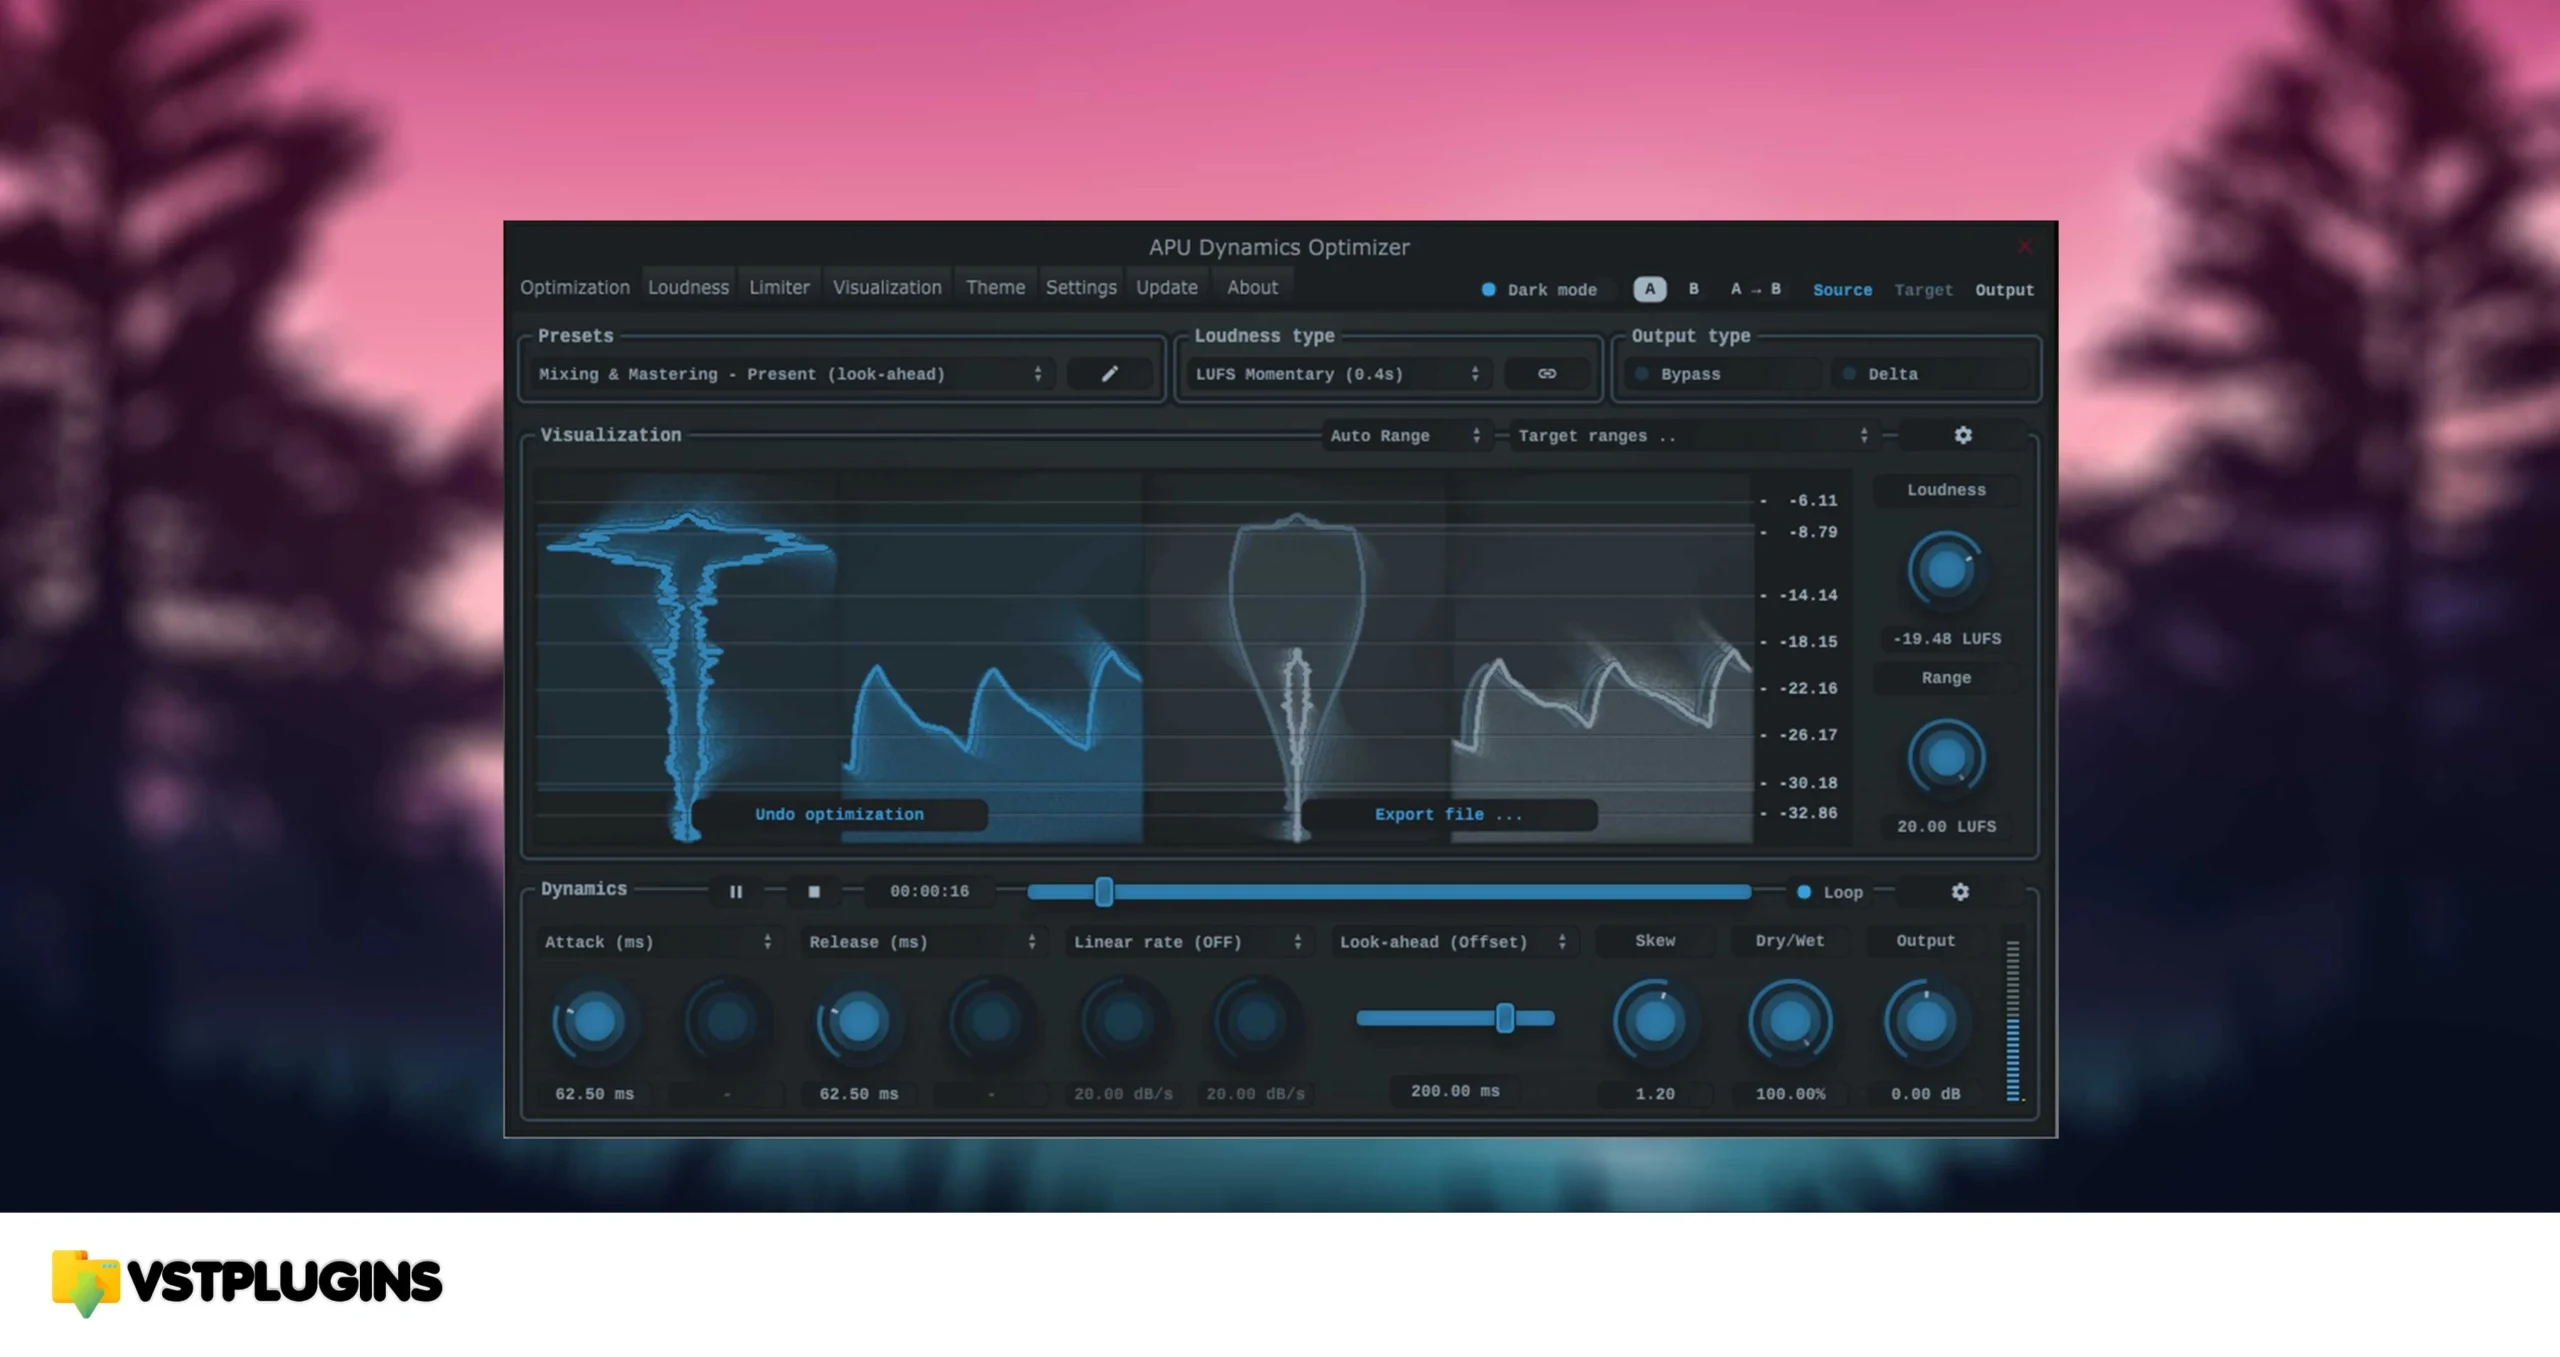Open the About tab
The height and width of the screenshot is (1357, 2560).
click(1252, 288)
